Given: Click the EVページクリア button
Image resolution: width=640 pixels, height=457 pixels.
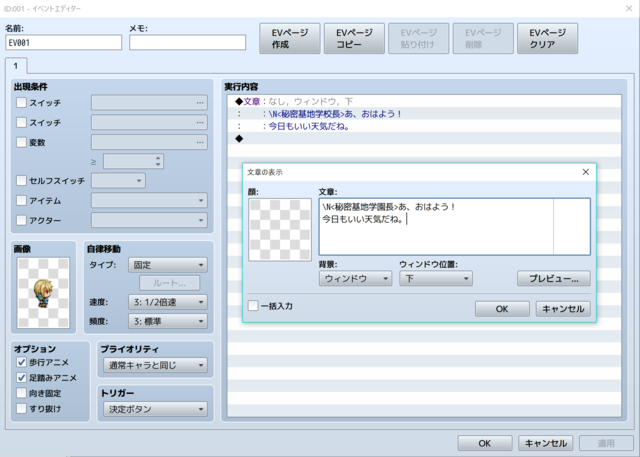Looking at the screenshot, I should click(x=547, y=38).
